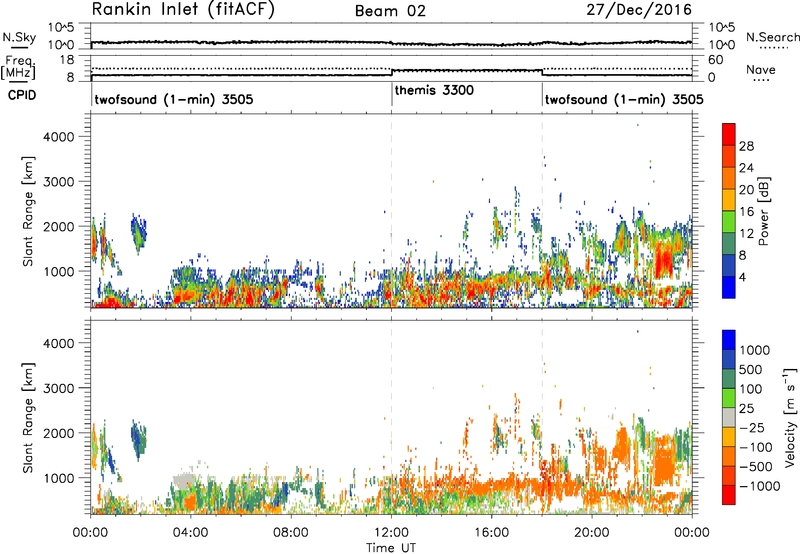This screenshot has width=800, height=554.
Task: Click the 04:00 time tick label
Action: click(x=190, y=533)
